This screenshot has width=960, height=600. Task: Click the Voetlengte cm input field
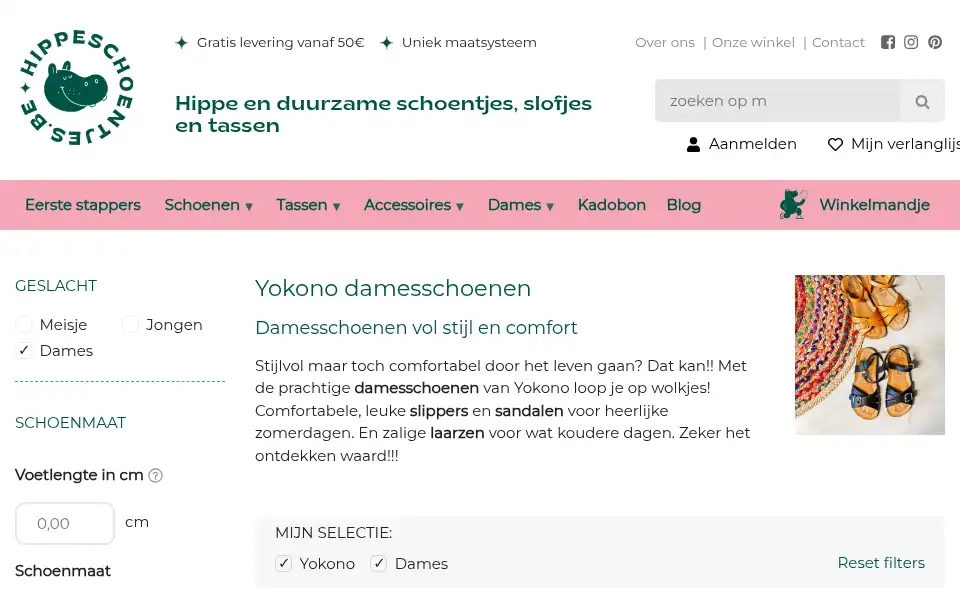(65, 523)
